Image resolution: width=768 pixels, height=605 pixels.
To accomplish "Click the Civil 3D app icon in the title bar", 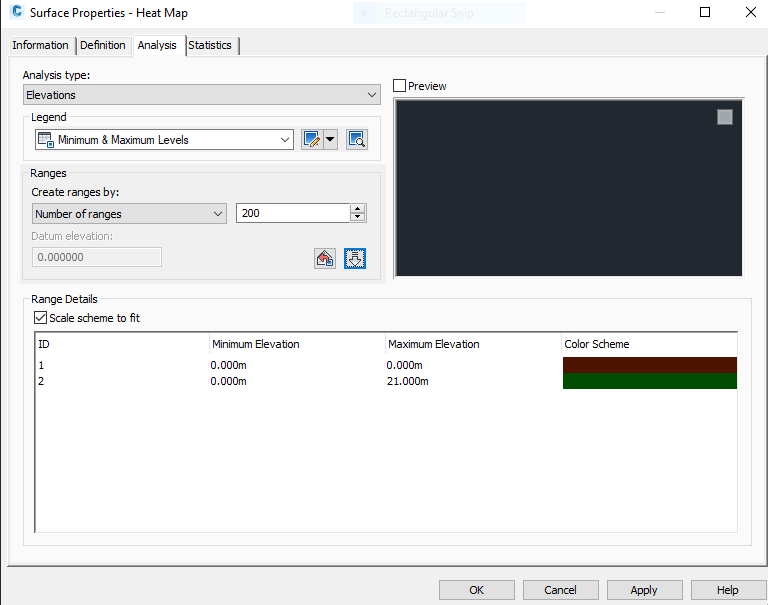I will coord(17,12).
